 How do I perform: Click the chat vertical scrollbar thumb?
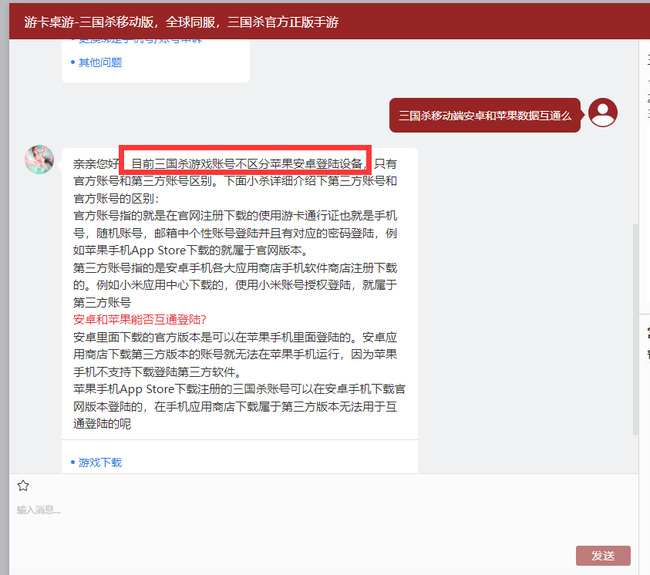pos(635,329)
